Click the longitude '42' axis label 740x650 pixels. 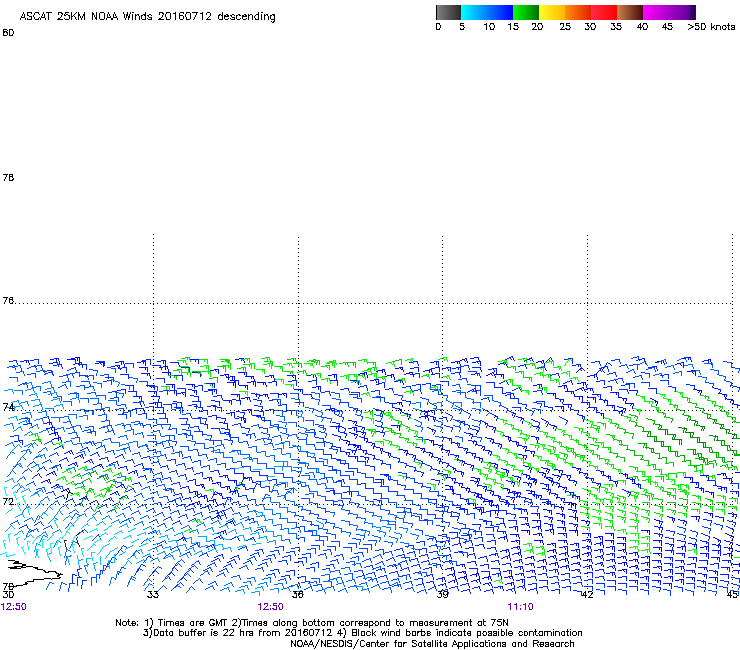click(x=587, y=594)
